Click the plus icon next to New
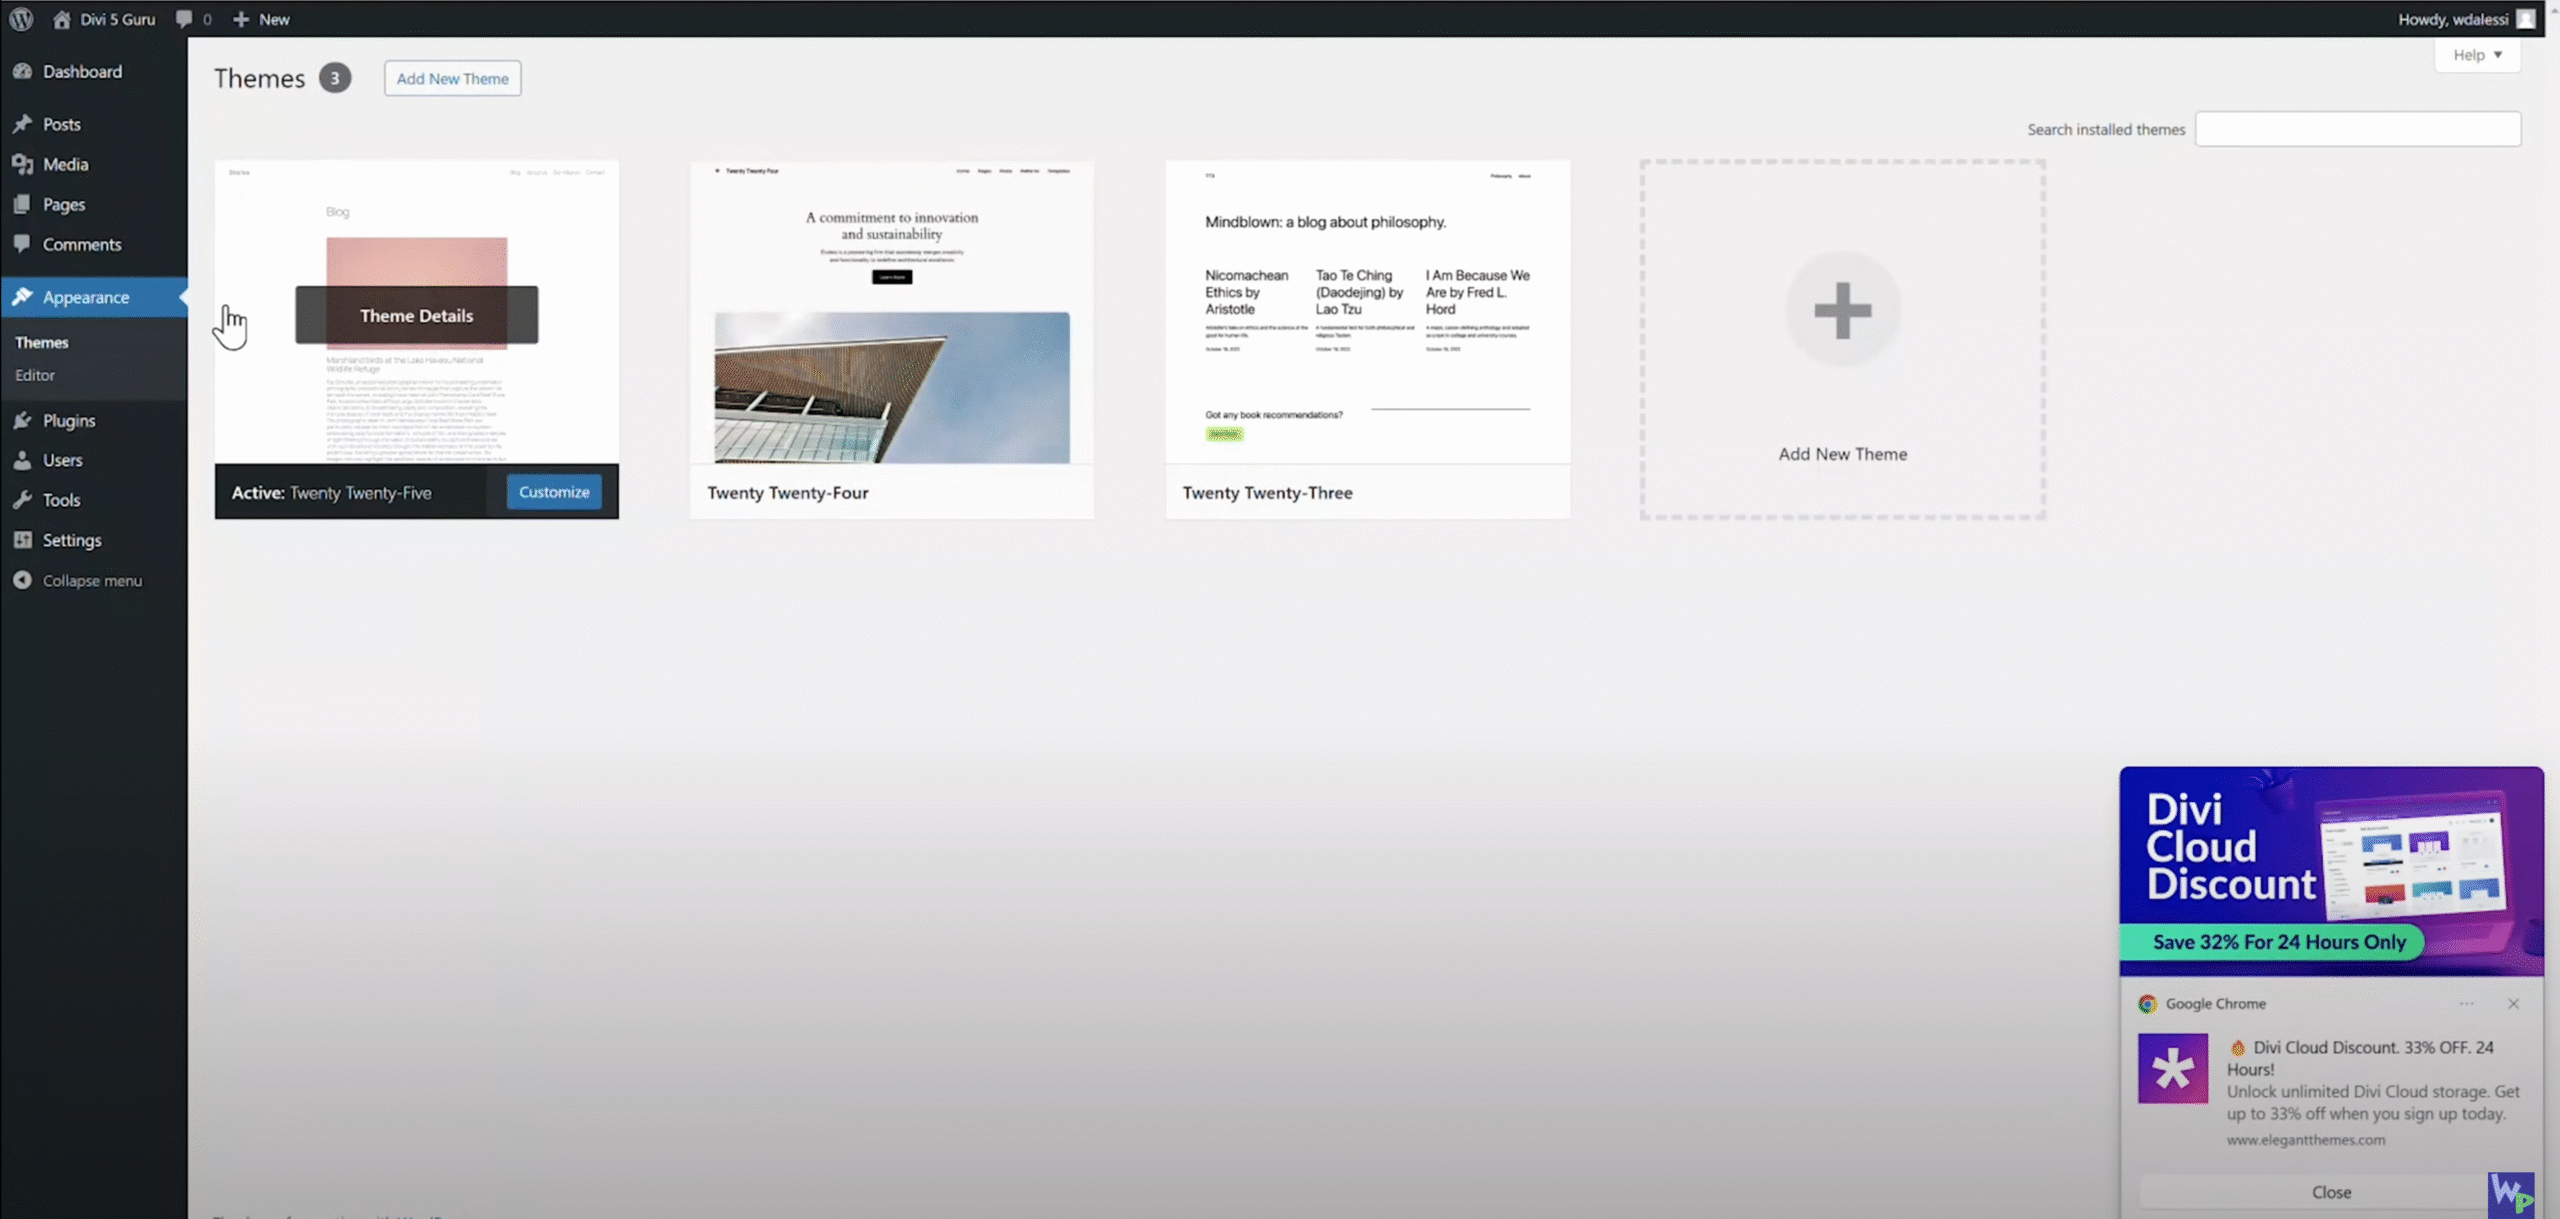The height and width of the screenshot is (1219, 2560). coord(241,19)
